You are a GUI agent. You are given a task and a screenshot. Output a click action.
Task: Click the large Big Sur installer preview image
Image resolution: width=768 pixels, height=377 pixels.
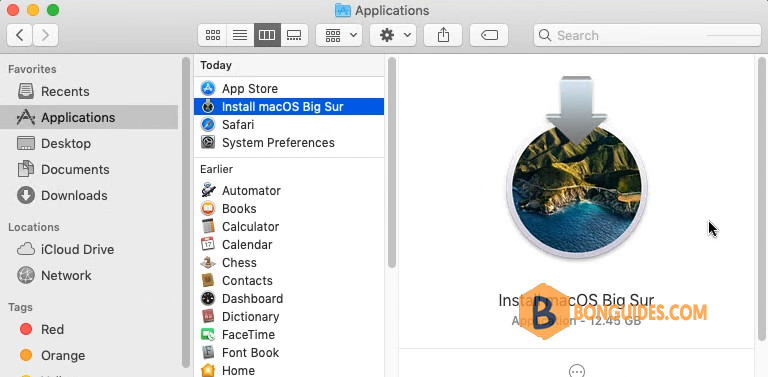(576, 167)
